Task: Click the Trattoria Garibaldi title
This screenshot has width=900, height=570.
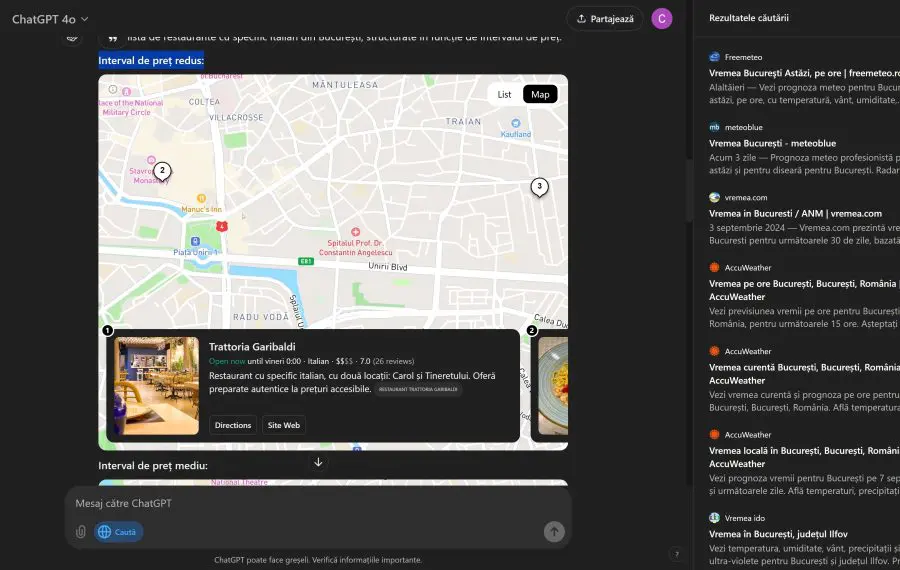Action: (252, 347)
